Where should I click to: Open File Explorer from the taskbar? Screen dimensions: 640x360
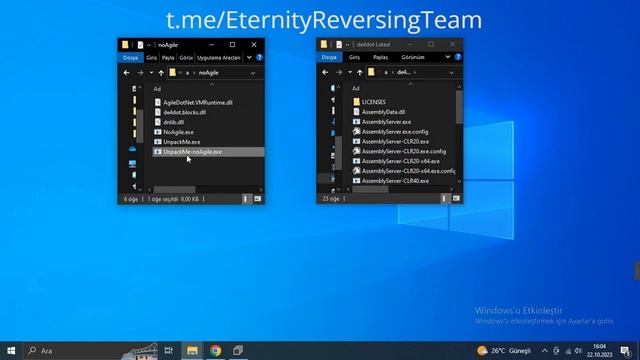pos(192,351)
